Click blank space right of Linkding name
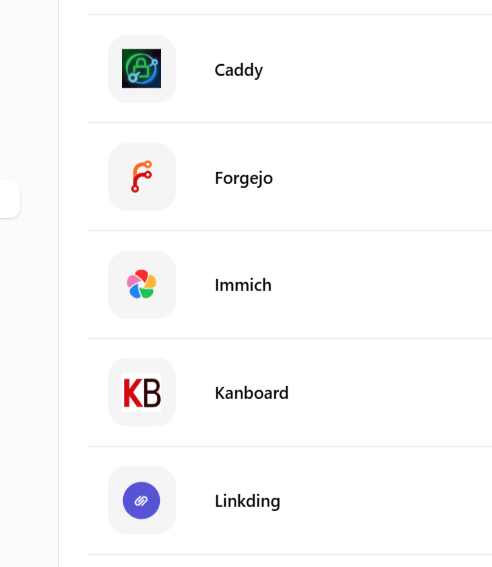Image resolution: width=492 pixels, height=567 pixels. (386, 500)
